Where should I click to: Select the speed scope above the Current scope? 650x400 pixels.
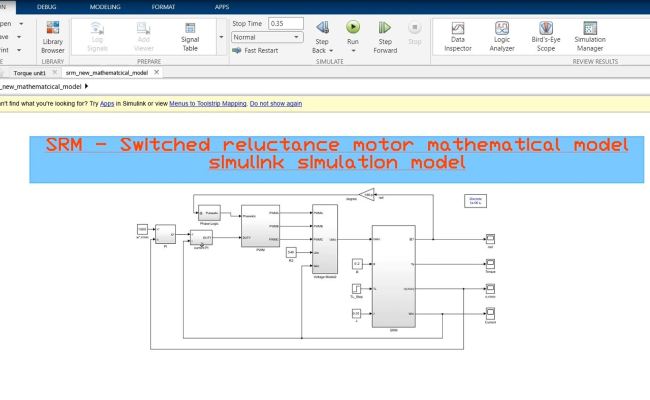point(490,288)
